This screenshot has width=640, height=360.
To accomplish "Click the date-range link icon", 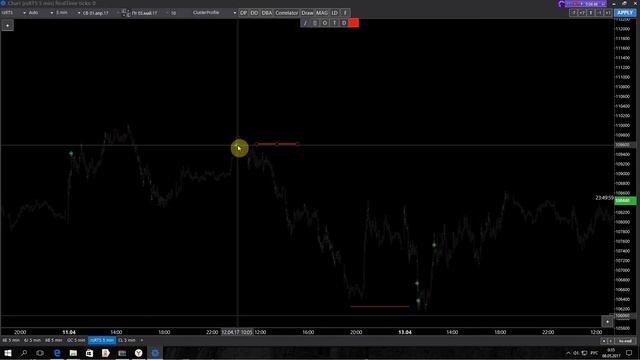I will pyautogui.click(x=125, y=13).
